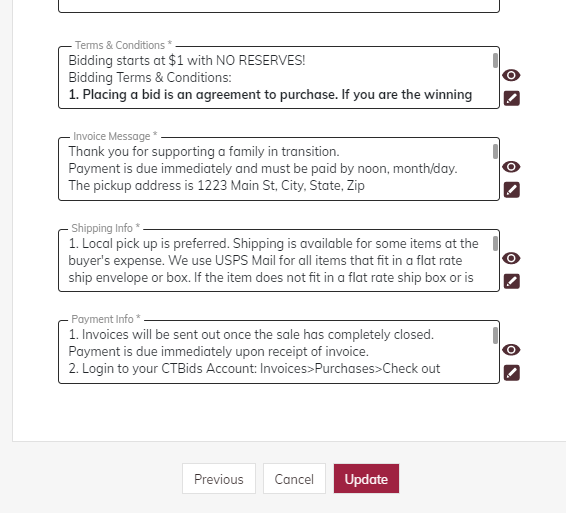Click the Update button
This screenshot has height=513, width=566.
[366, 479]
